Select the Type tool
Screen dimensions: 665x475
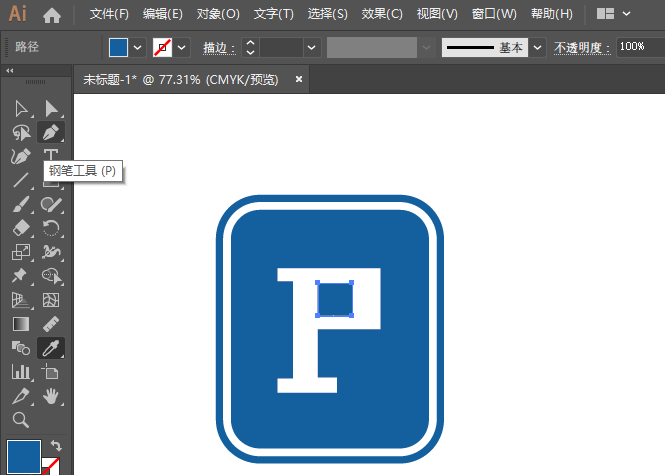click(x=50, y=156)
